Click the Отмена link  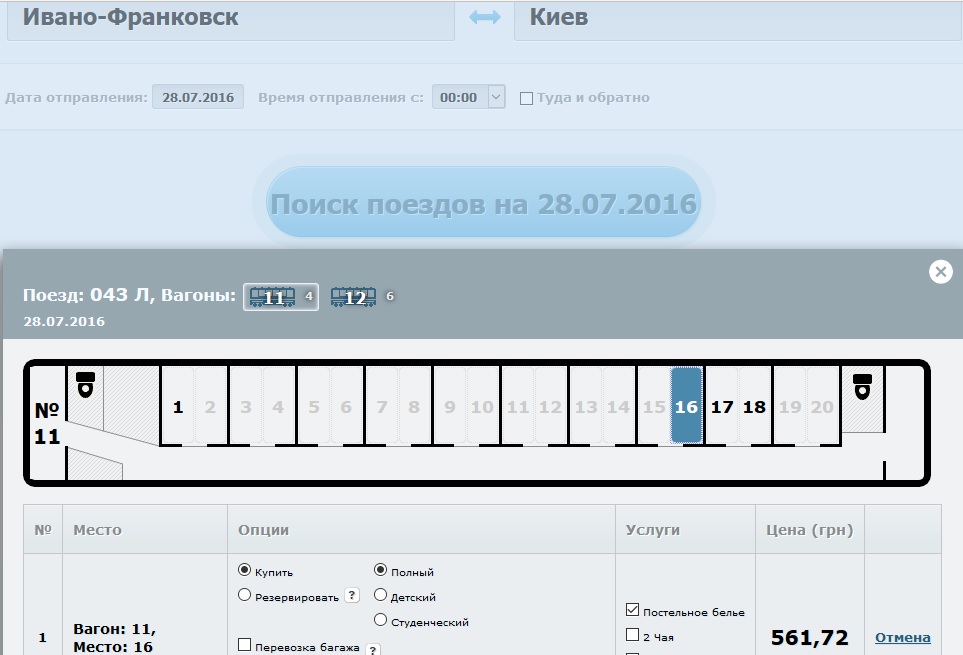click(902, 637)
